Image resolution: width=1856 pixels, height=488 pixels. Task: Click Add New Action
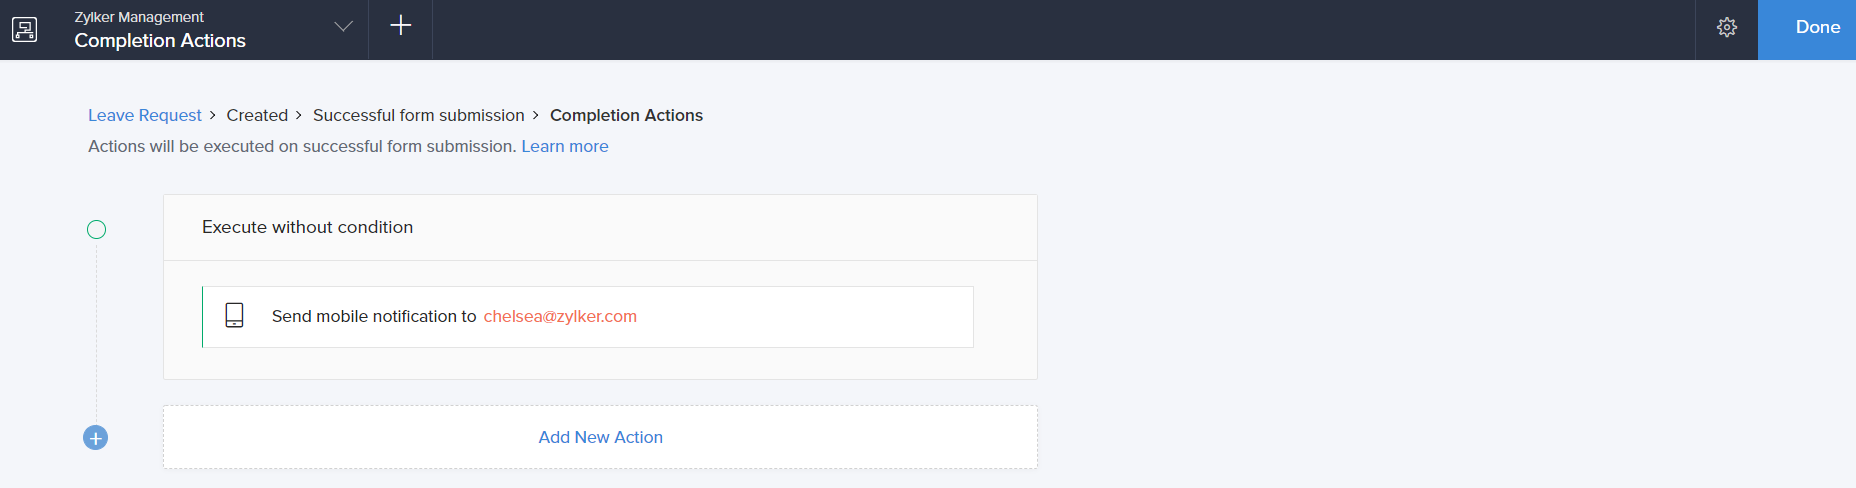pos(600,437)
